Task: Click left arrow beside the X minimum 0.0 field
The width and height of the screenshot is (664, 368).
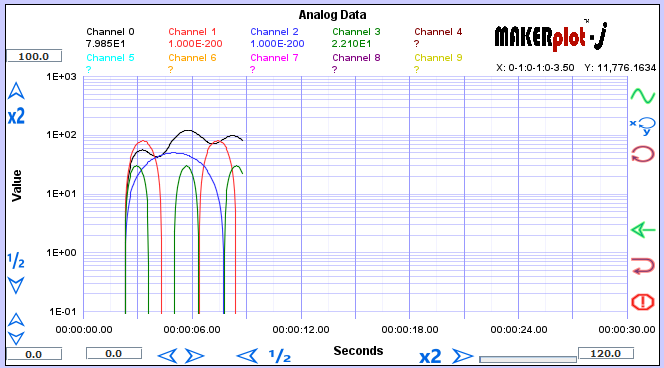Action: click(167, 356)
